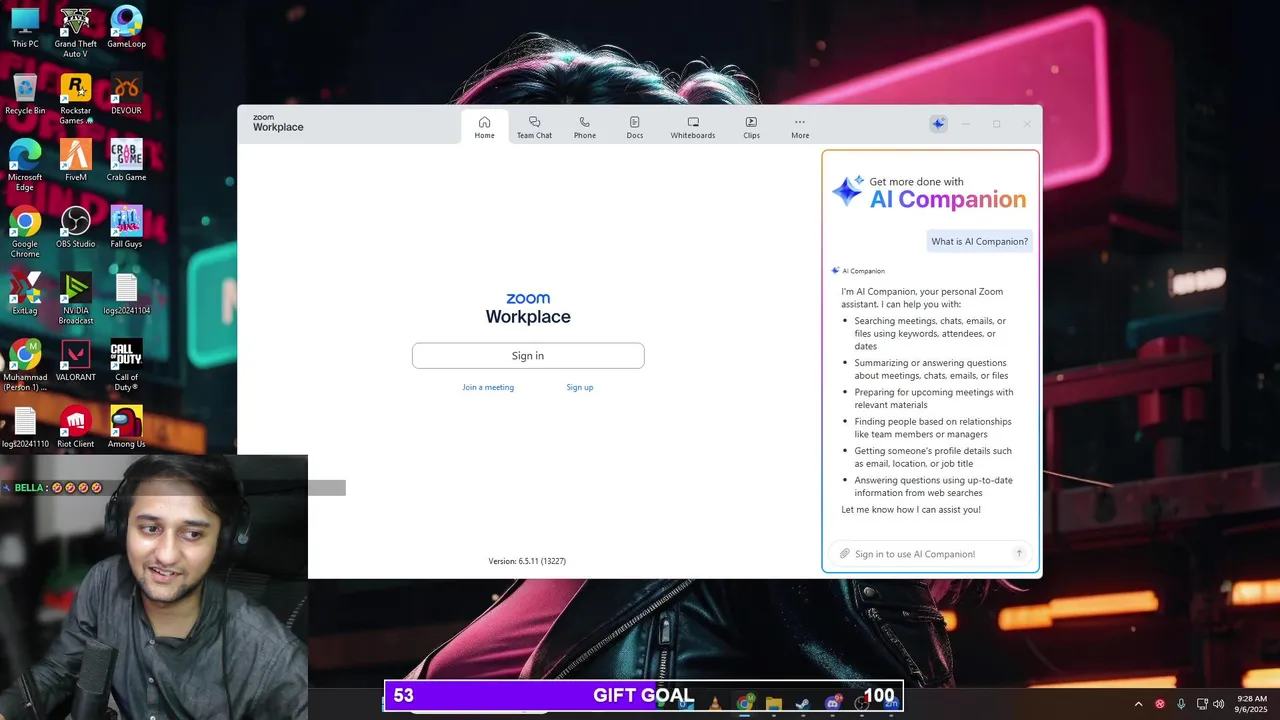Click the paperclip attach icon in AI Companion

pyautogui.click(x=844, y=554)
